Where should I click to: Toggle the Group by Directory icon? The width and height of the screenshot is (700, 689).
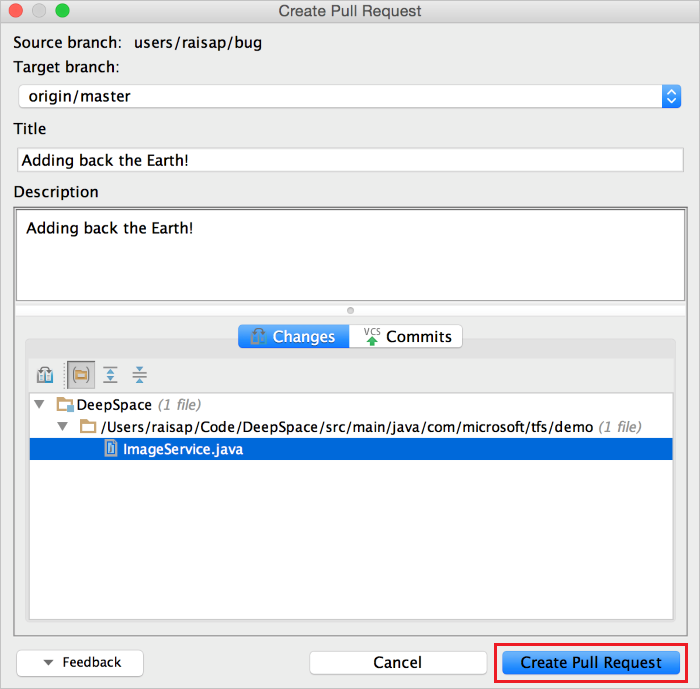pyautogui.click(x=81, y=375)
